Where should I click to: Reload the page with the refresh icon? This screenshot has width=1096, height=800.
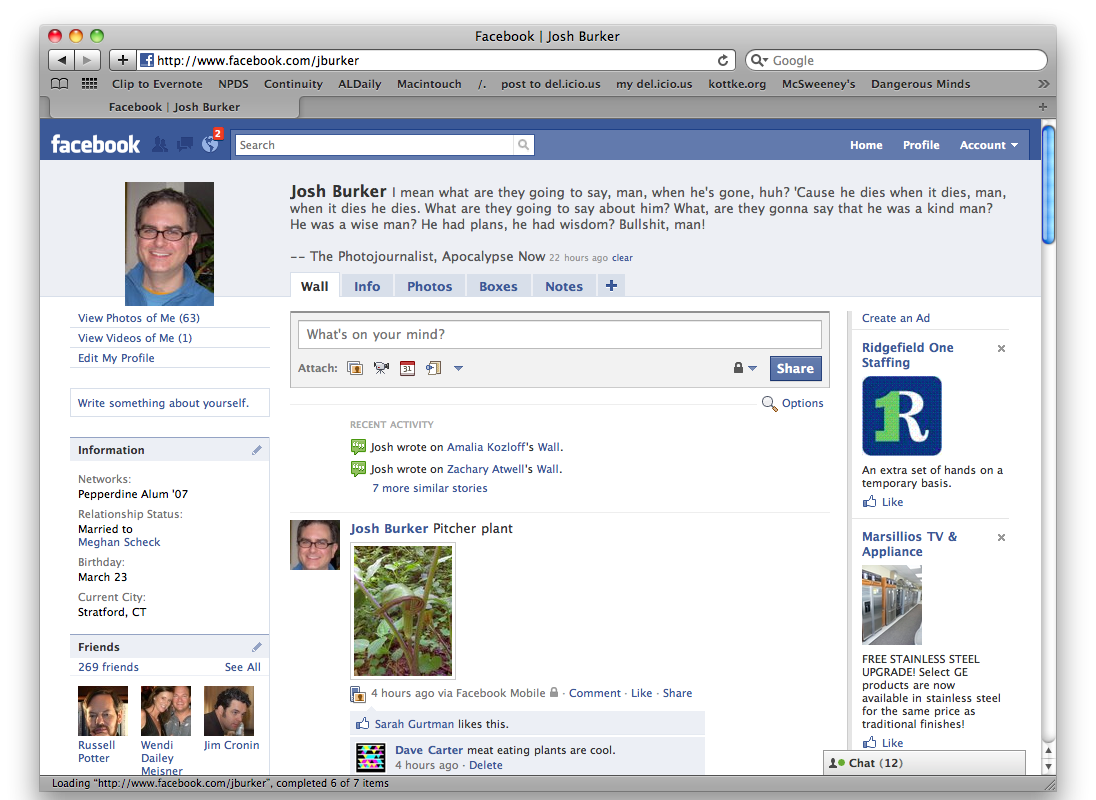pyautogui.click(x=723, y=60)
